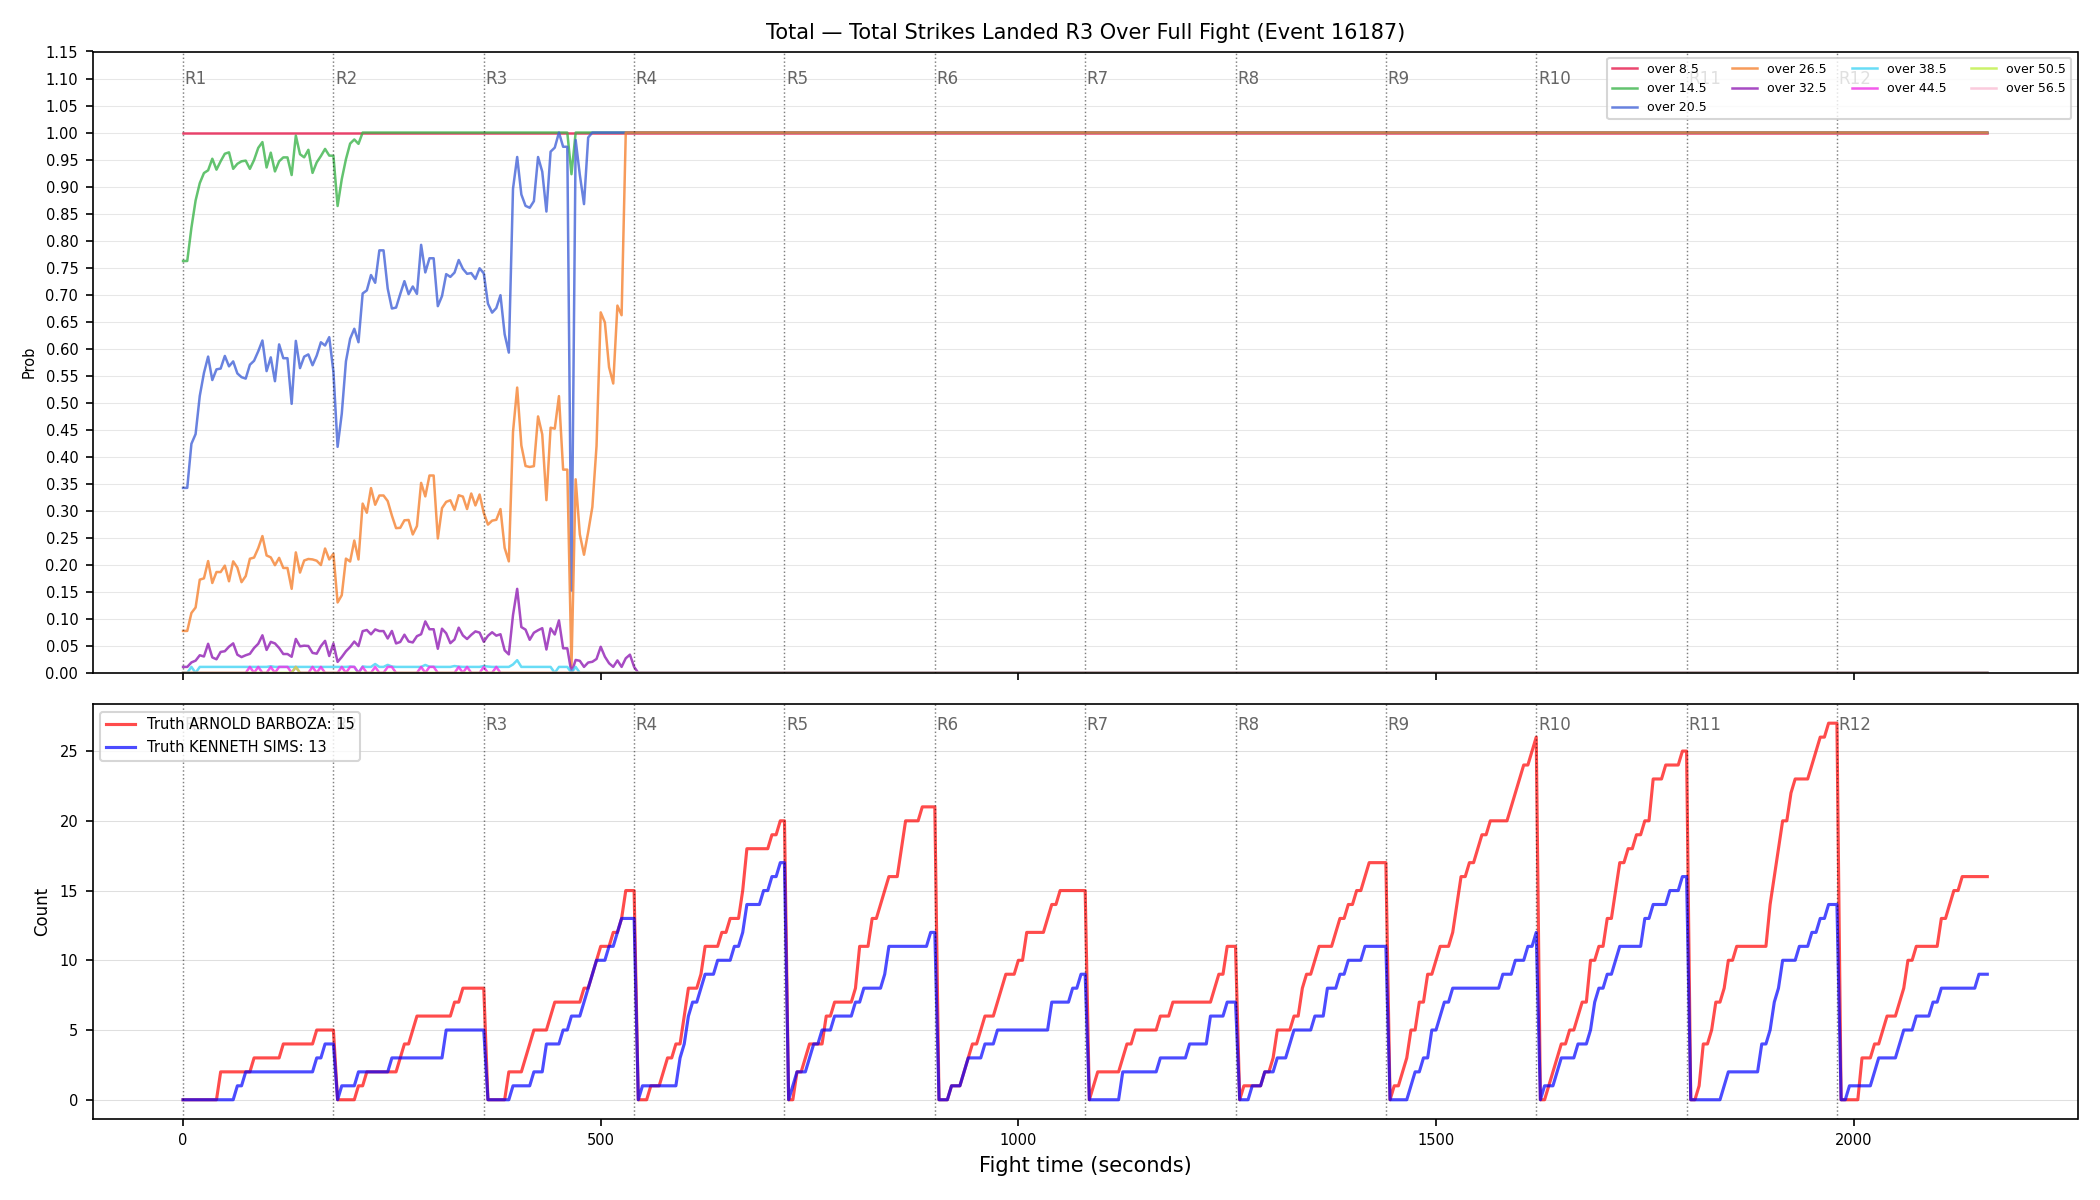Click the 'over 8.5' legend entry
The image size is (2100, 1200).
(1655, 69)
